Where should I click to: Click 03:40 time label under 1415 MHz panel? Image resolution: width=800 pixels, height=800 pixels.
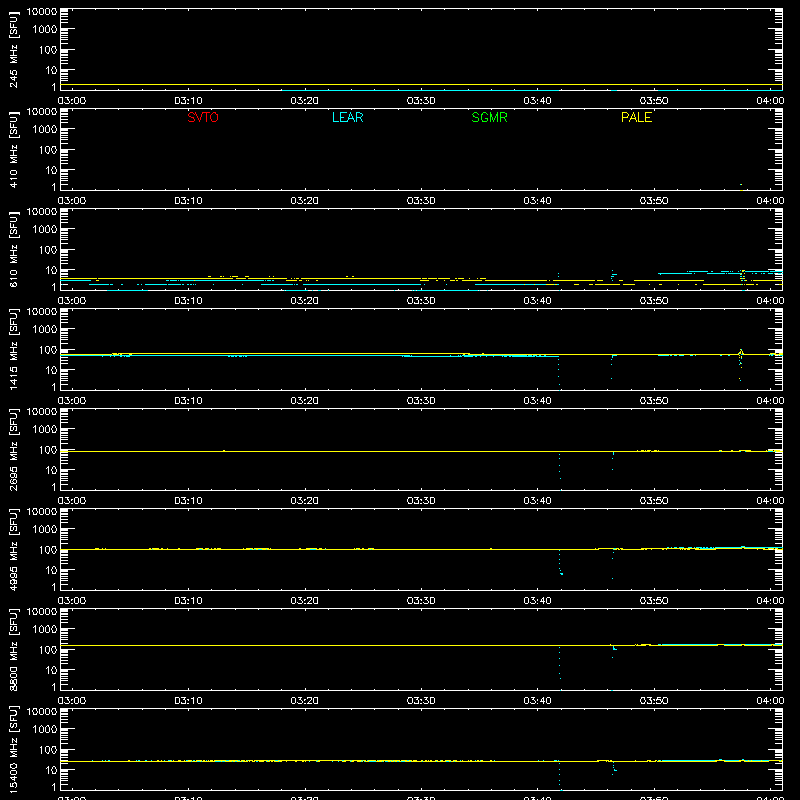[x=537, y=401]
